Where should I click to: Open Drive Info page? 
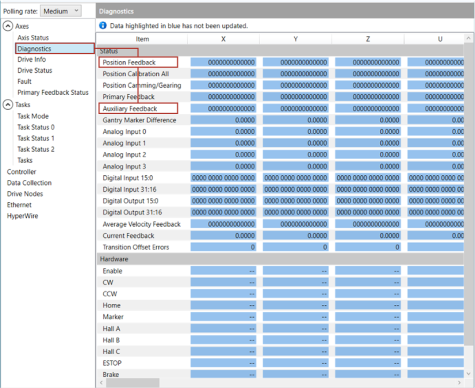pyautogui.click(x=32, y=60)
